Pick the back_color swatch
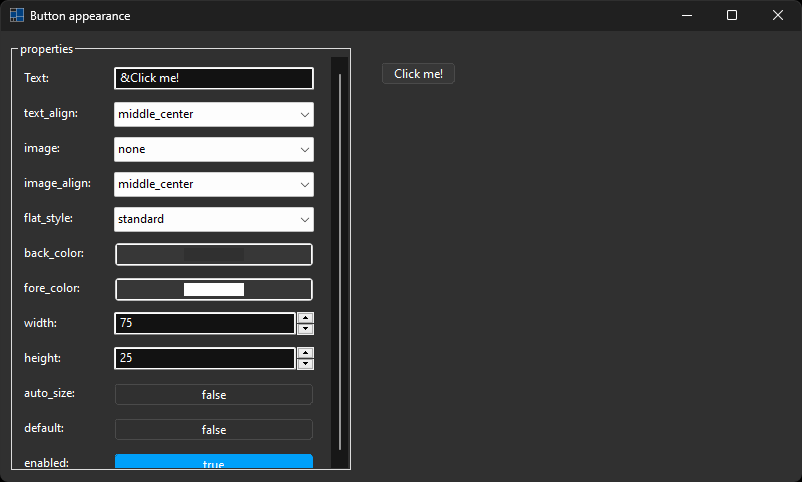Screen dimensions: 802x482 pos(214,254)
